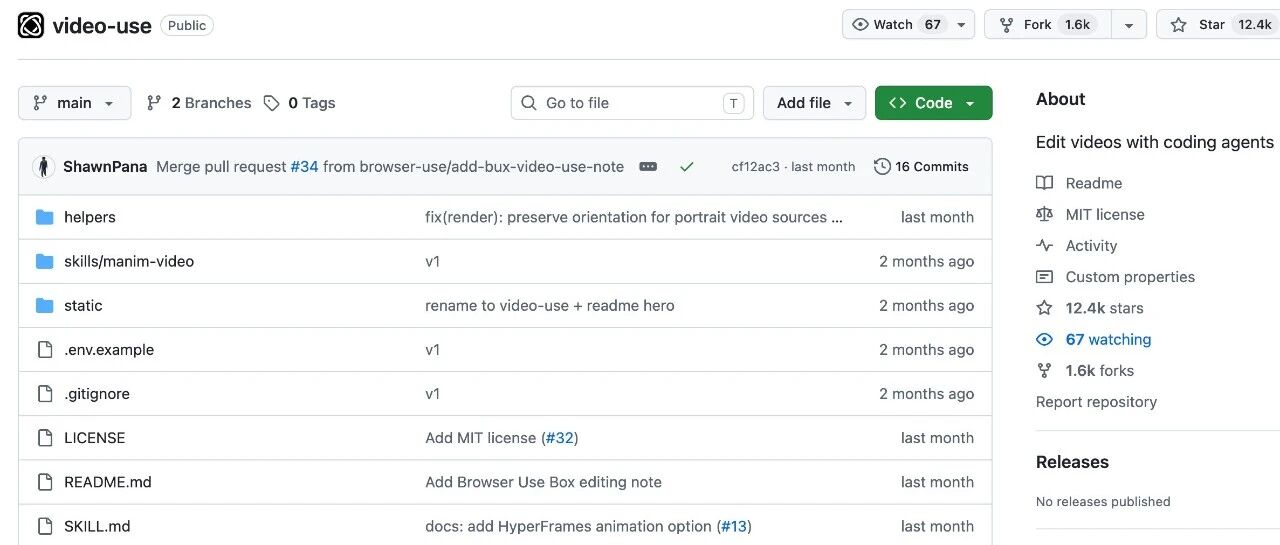Open the .gitignore file

tap(97, 394)
